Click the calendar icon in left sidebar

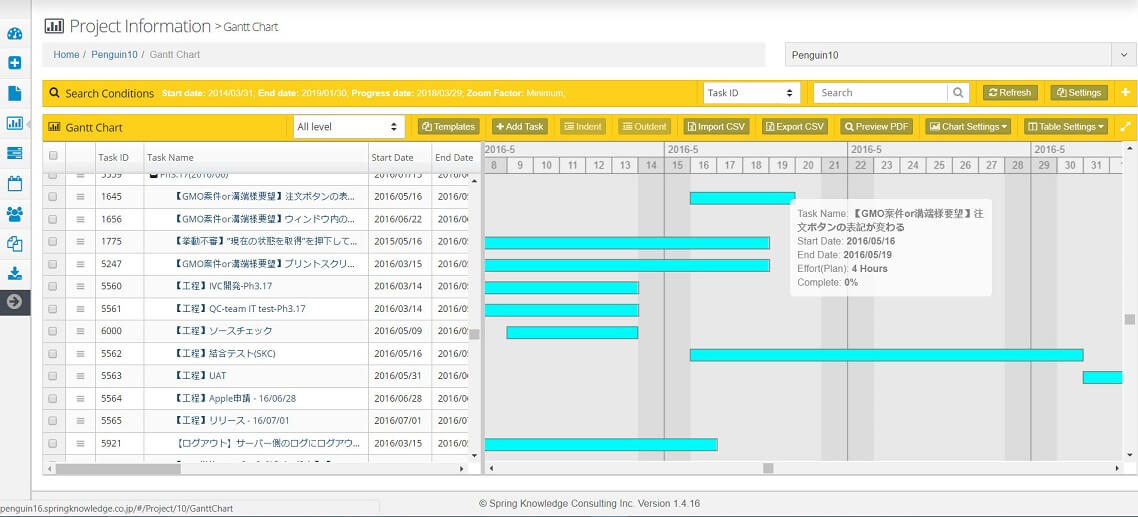(x=15, y=183)
